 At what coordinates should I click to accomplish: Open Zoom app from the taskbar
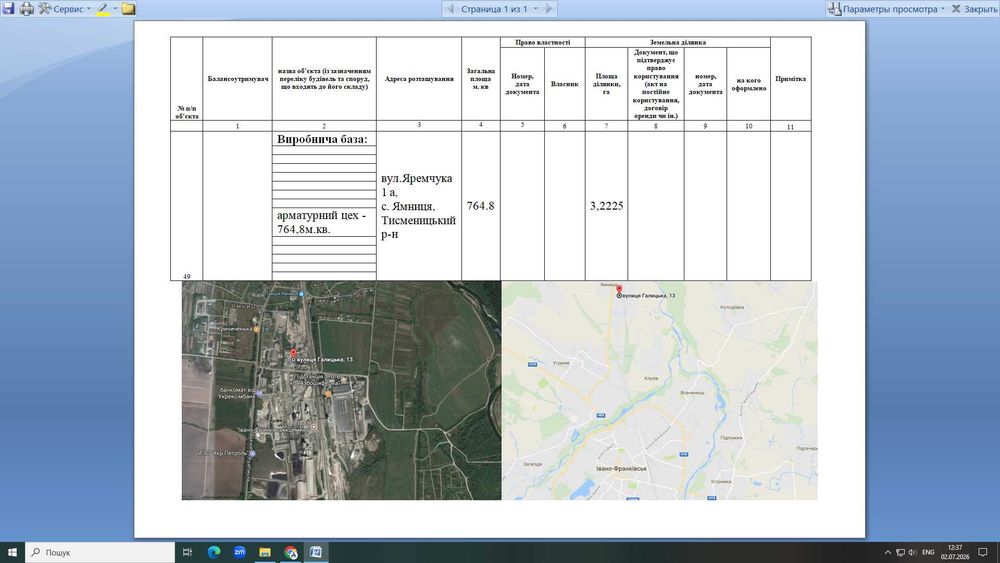(x=239, y=552)
